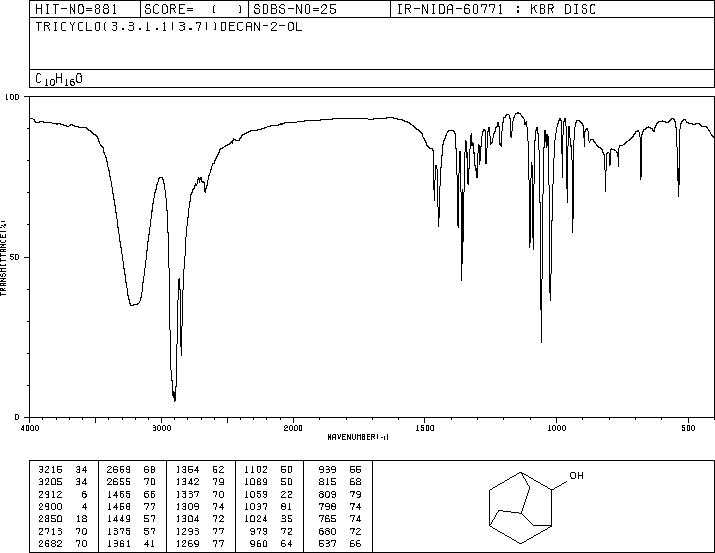
Task: Select peak table entry 1037
Action: coord(256,506)
